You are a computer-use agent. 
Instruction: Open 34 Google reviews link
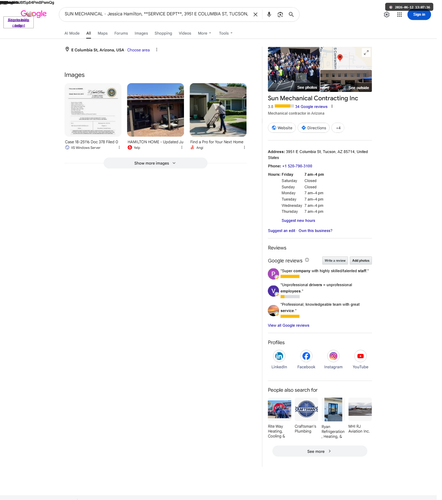(x=311, y=107)
